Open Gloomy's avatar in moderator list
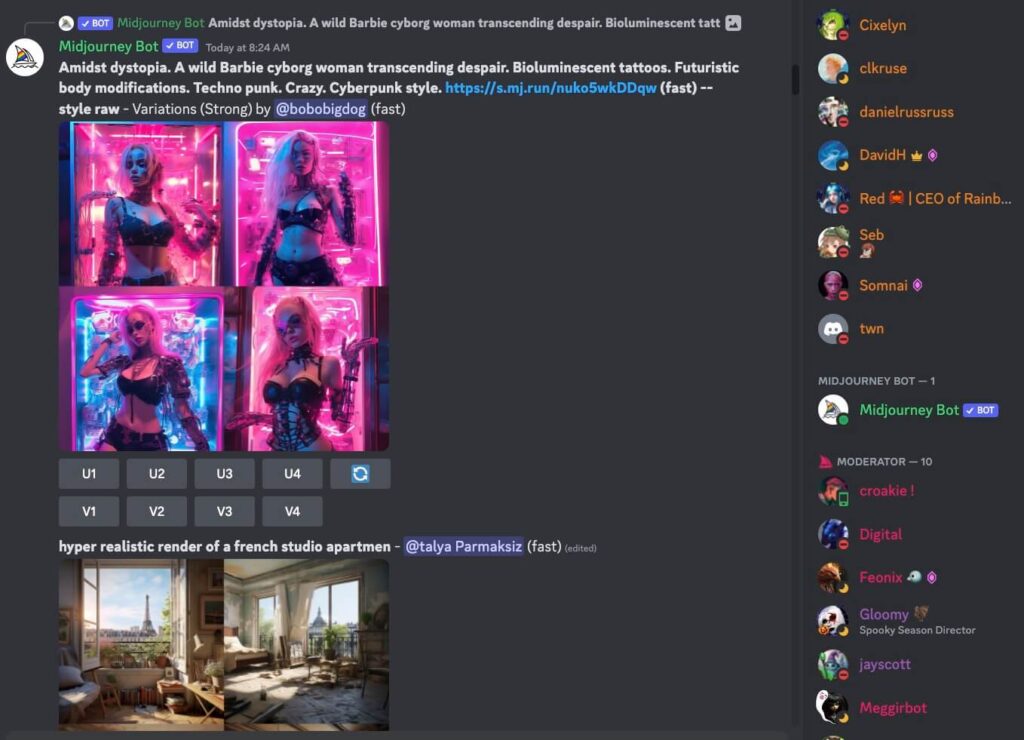The image size is (1024, 740). [x=833, y=621]
